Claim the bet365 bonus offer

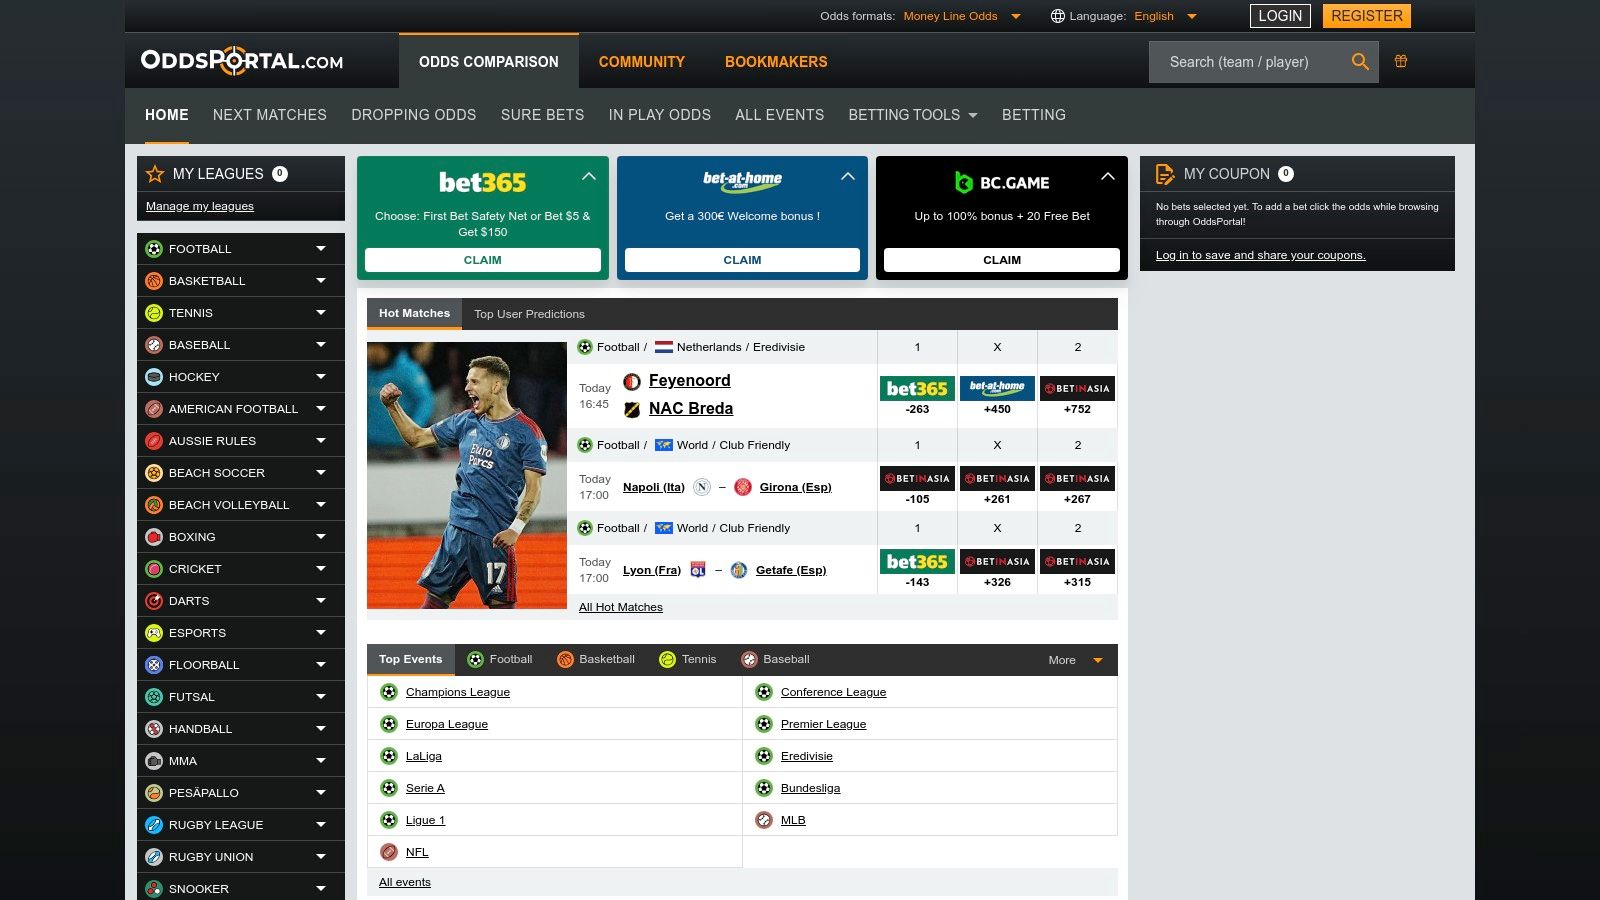(483, 260)
